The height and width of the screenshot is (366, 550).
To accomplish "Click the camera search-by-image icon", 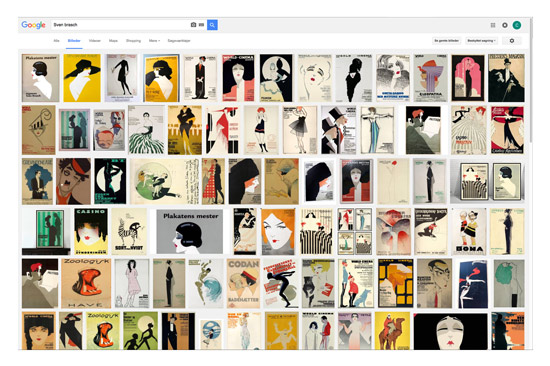I will [x=193, y=25].
